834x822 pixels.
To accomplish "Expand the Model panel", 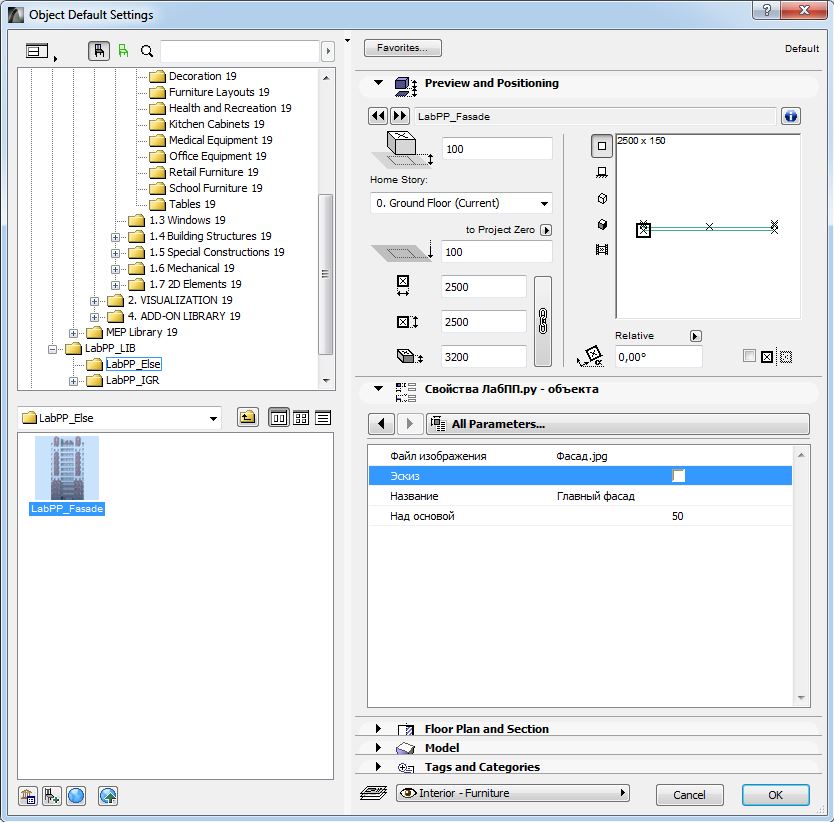I will tap(378, 748).
